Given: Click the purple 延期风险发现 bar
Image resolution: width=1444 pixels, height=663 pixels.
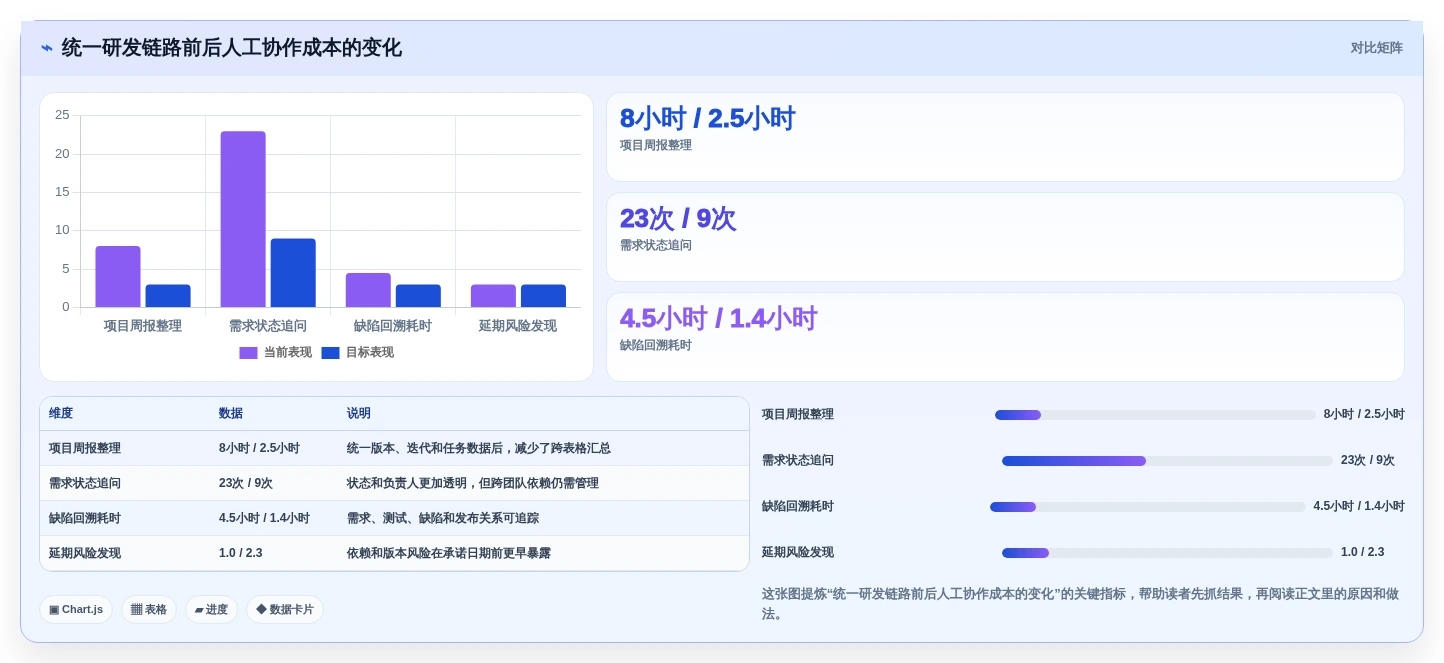Looking at the screenshot, I should tap(493, 296).
